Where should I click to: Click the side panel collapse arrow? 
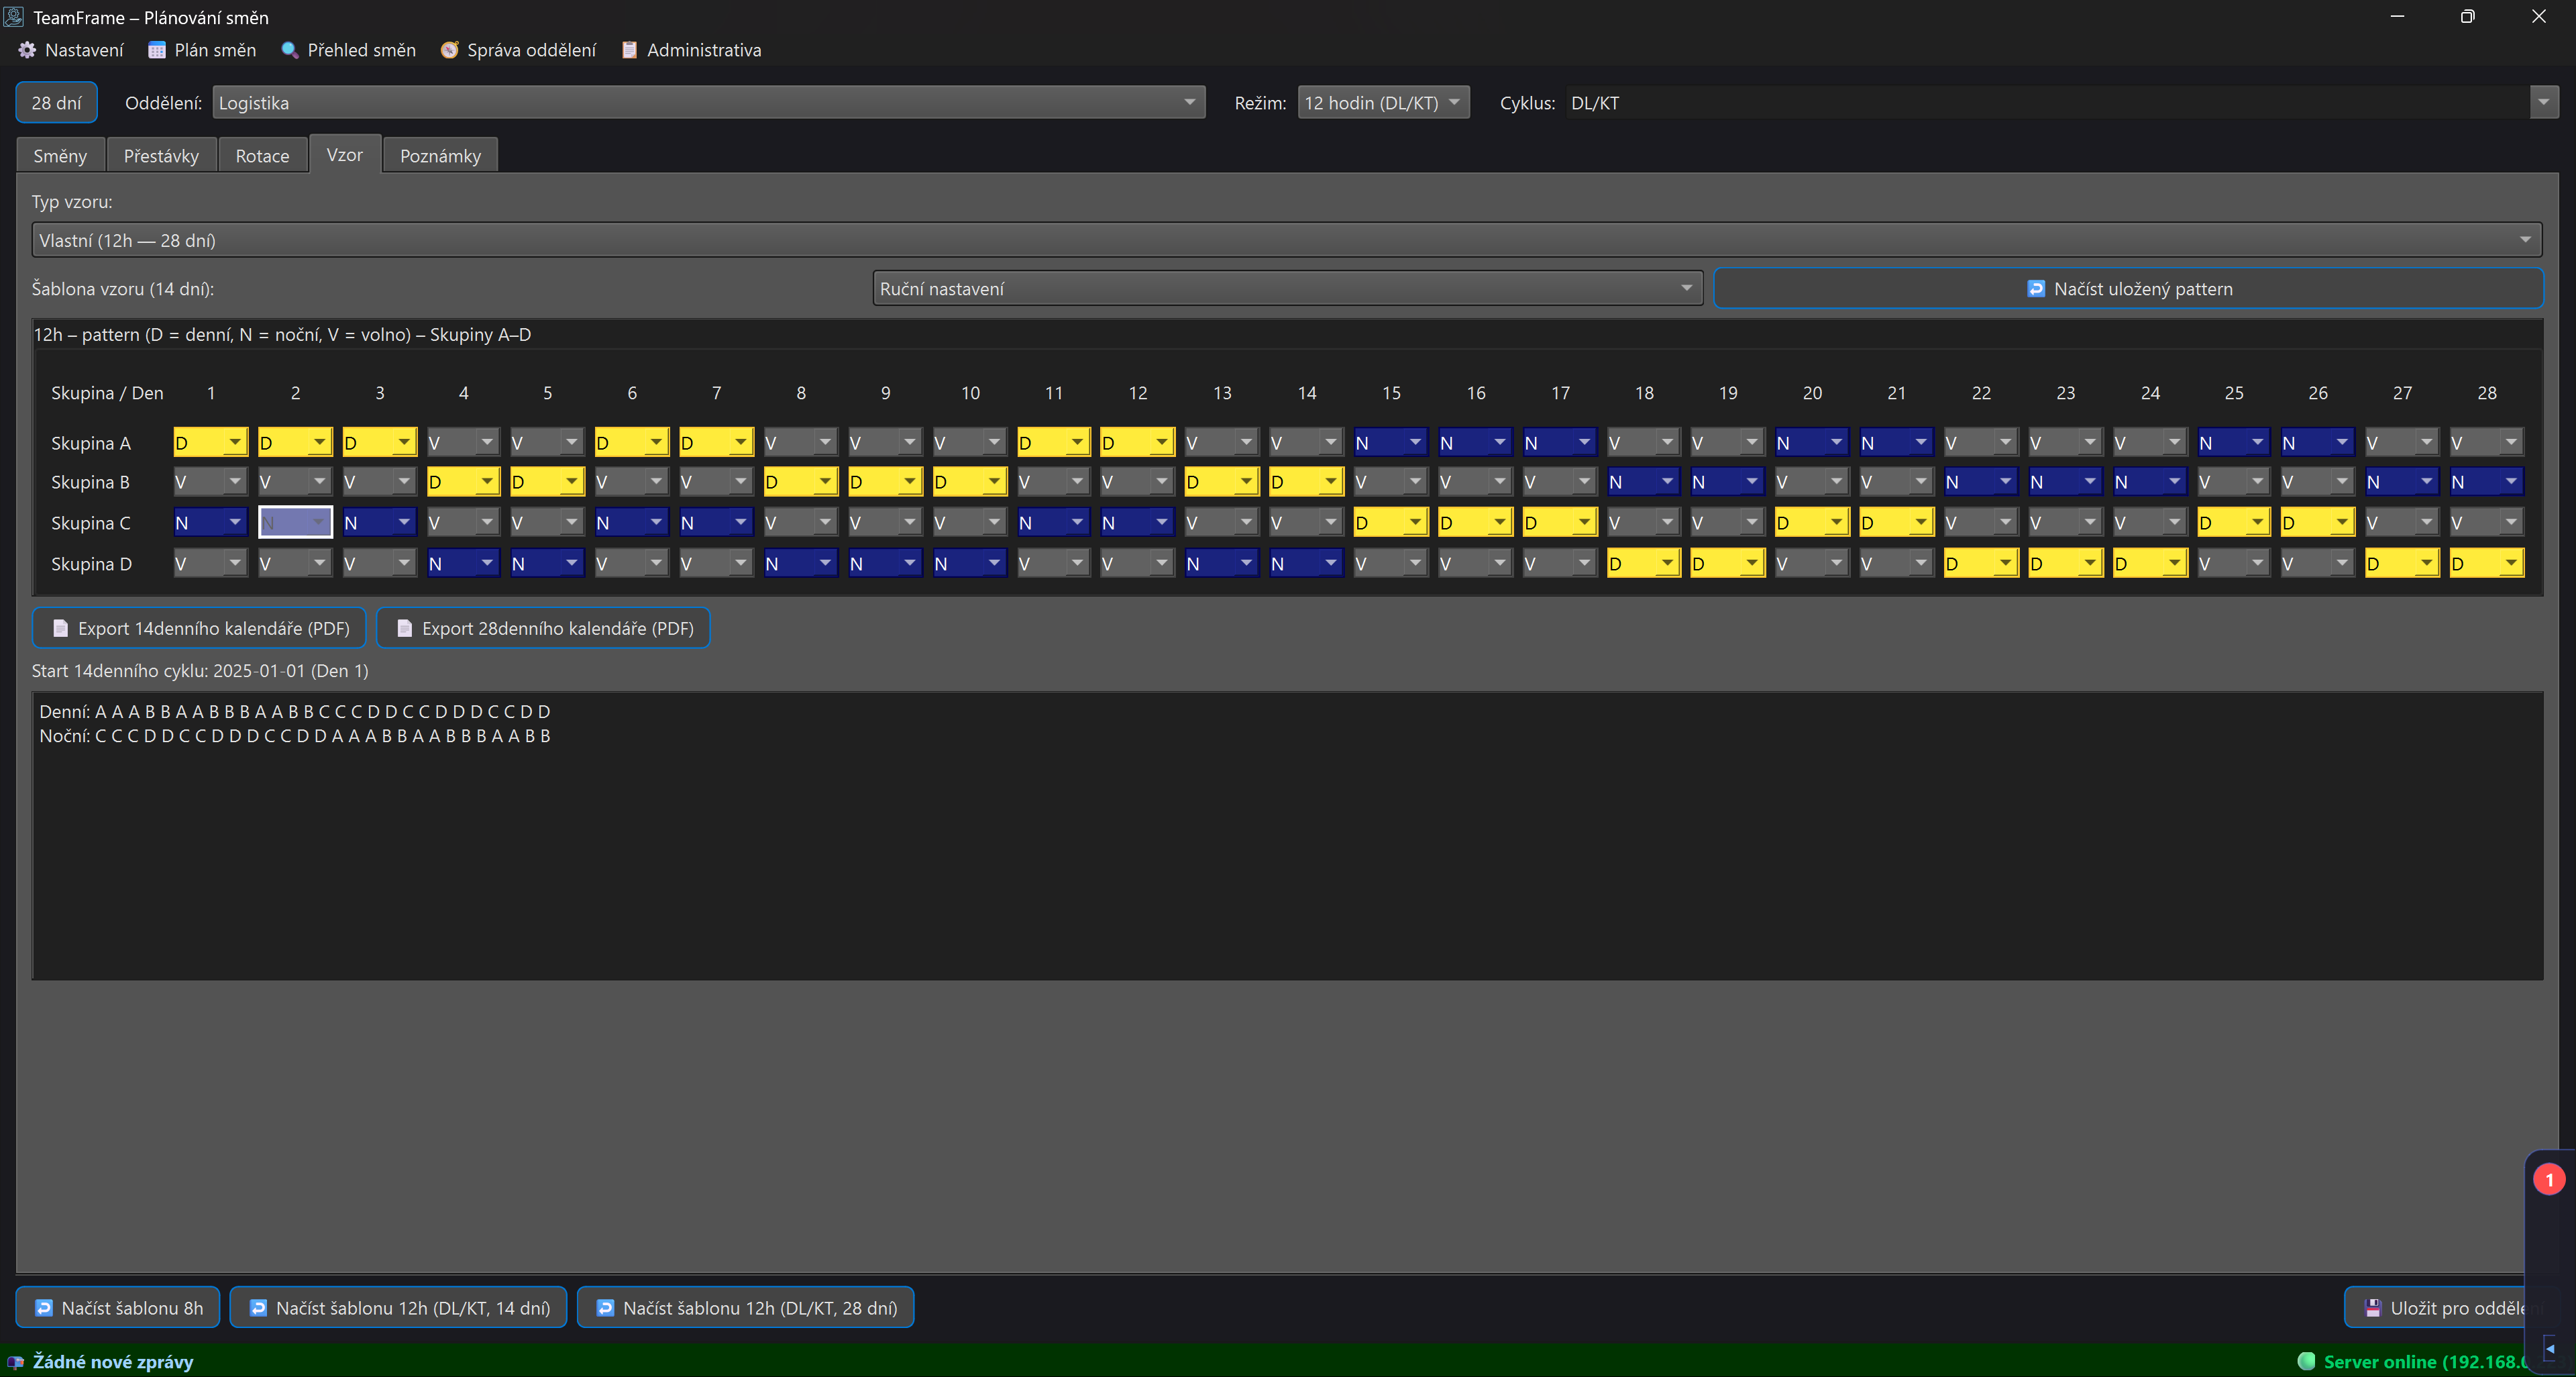point(2549,1348)
